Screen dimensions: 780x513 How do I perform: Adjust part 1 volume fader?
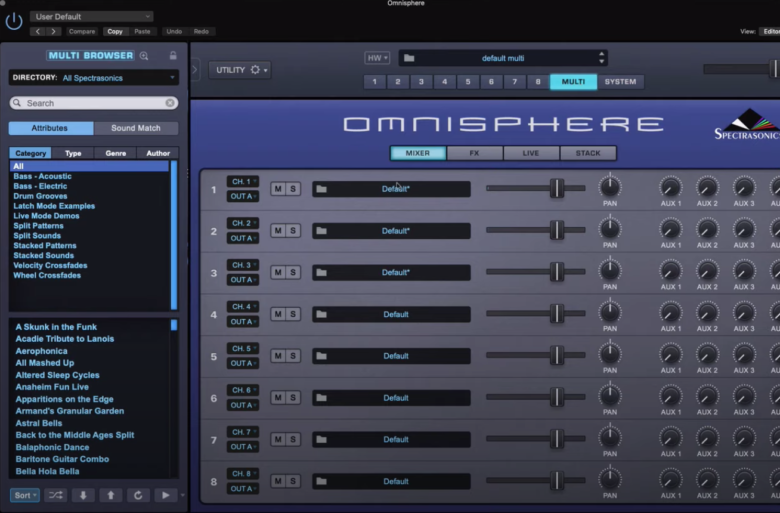557,189
